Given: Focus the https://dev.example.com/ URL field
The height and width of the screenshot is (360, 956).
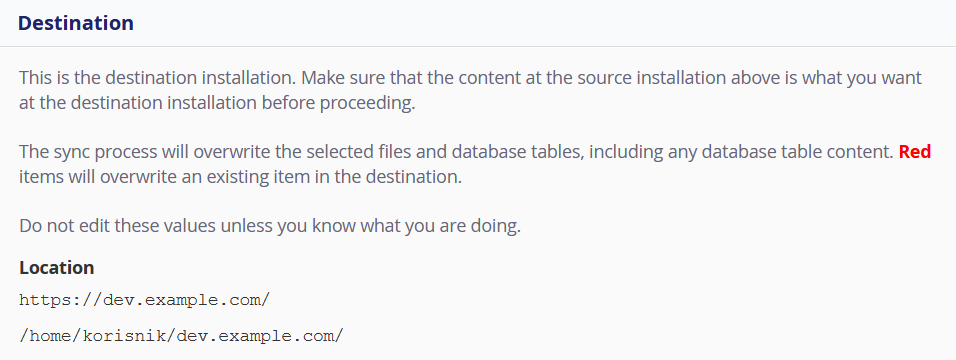Looking at the screenshot, I should [x=144, y=300].
